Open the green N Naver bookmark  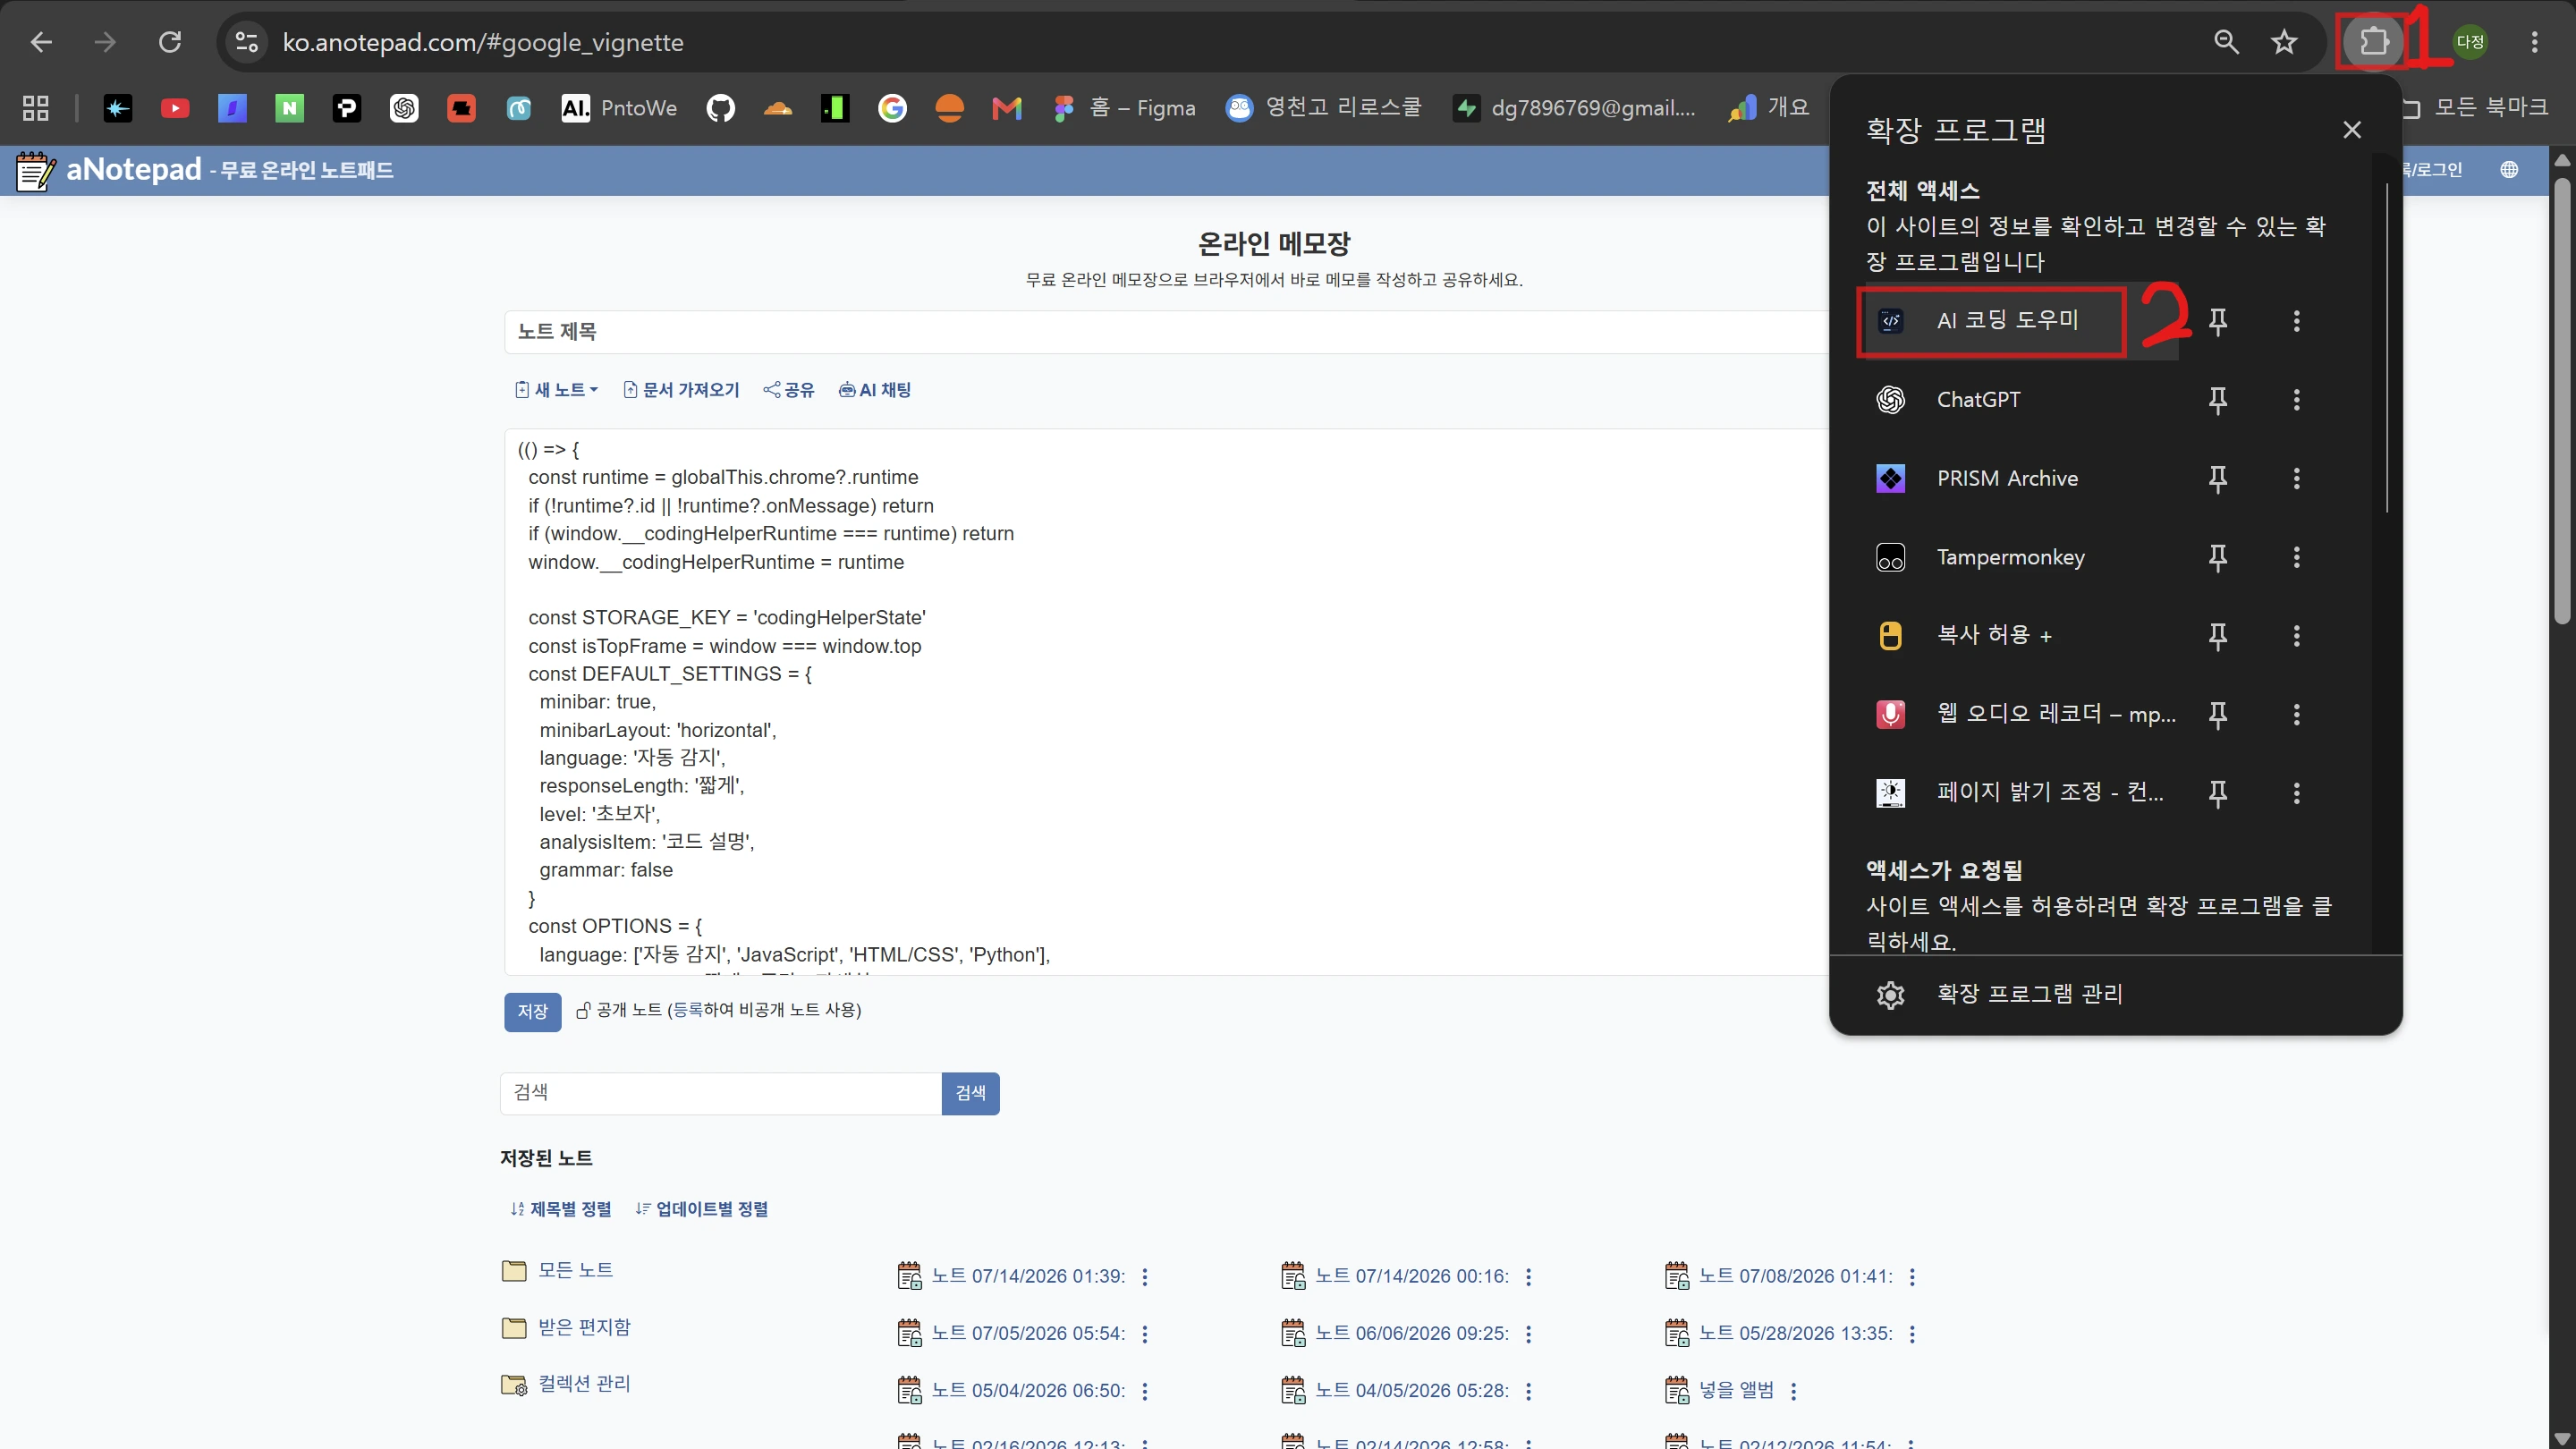coord(289,108)
